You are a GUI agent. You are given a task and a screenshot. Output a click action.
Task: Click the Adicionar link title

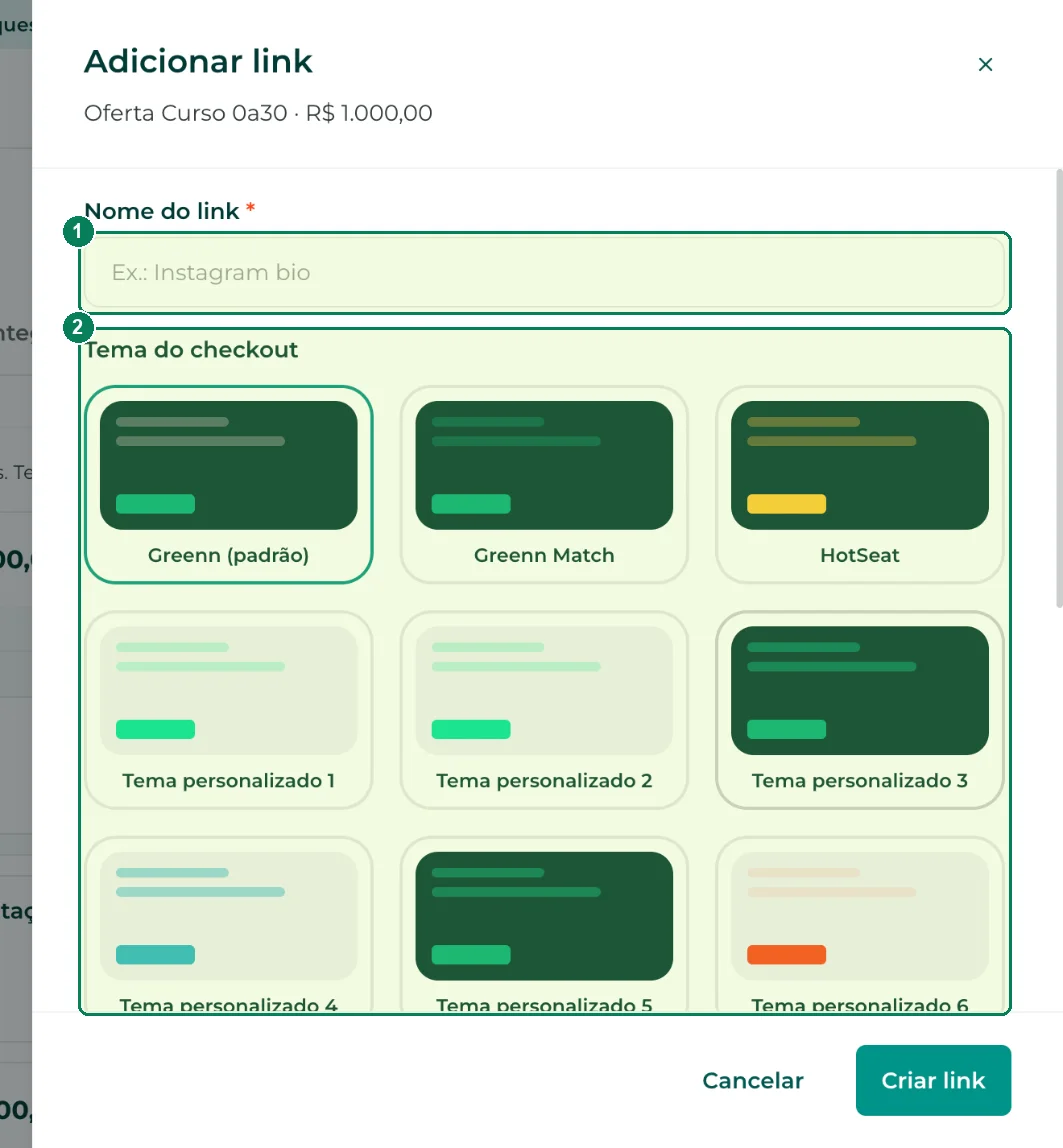(198, 62)
